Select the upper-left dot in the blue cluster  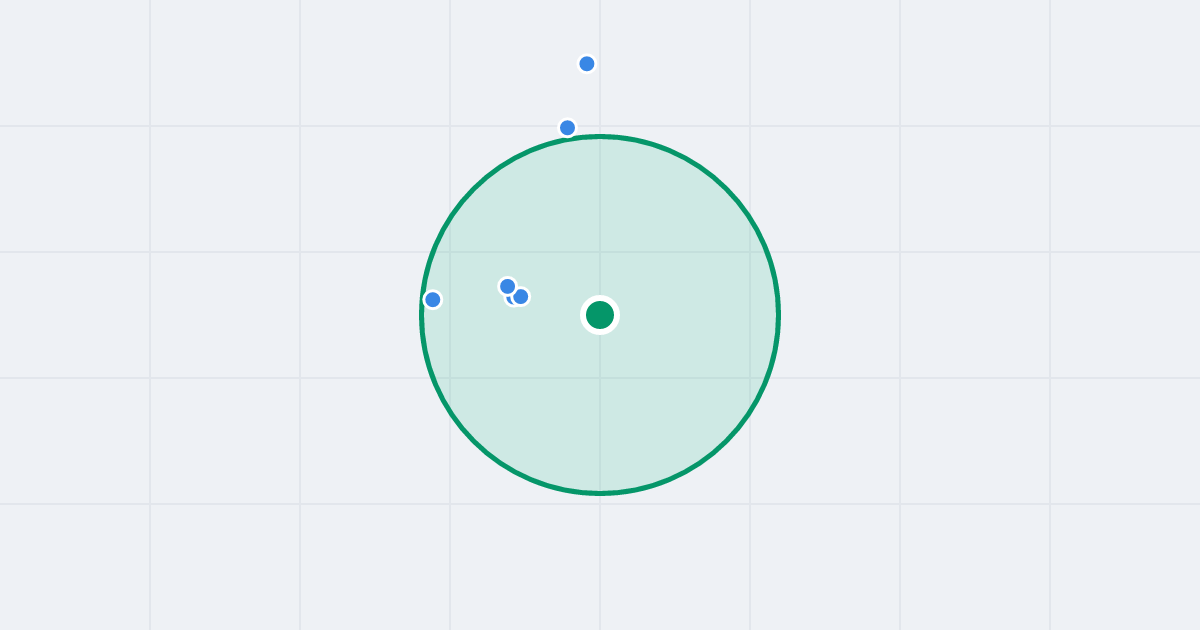(x=507, y=286)
